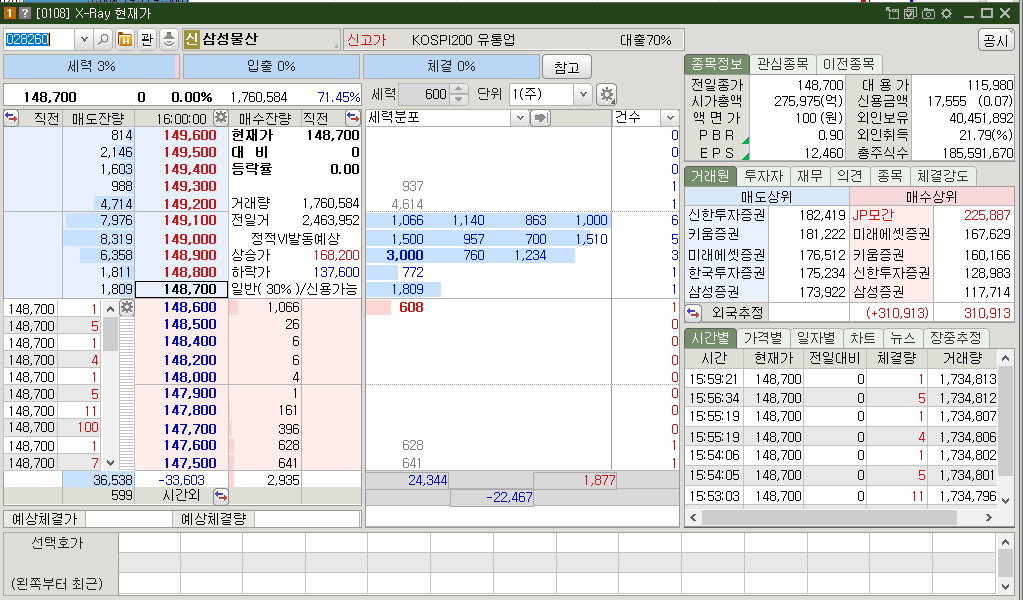Search stocks with the magnifier icon
Viewport: 1023px width, 600px height.
pos(103,40)
